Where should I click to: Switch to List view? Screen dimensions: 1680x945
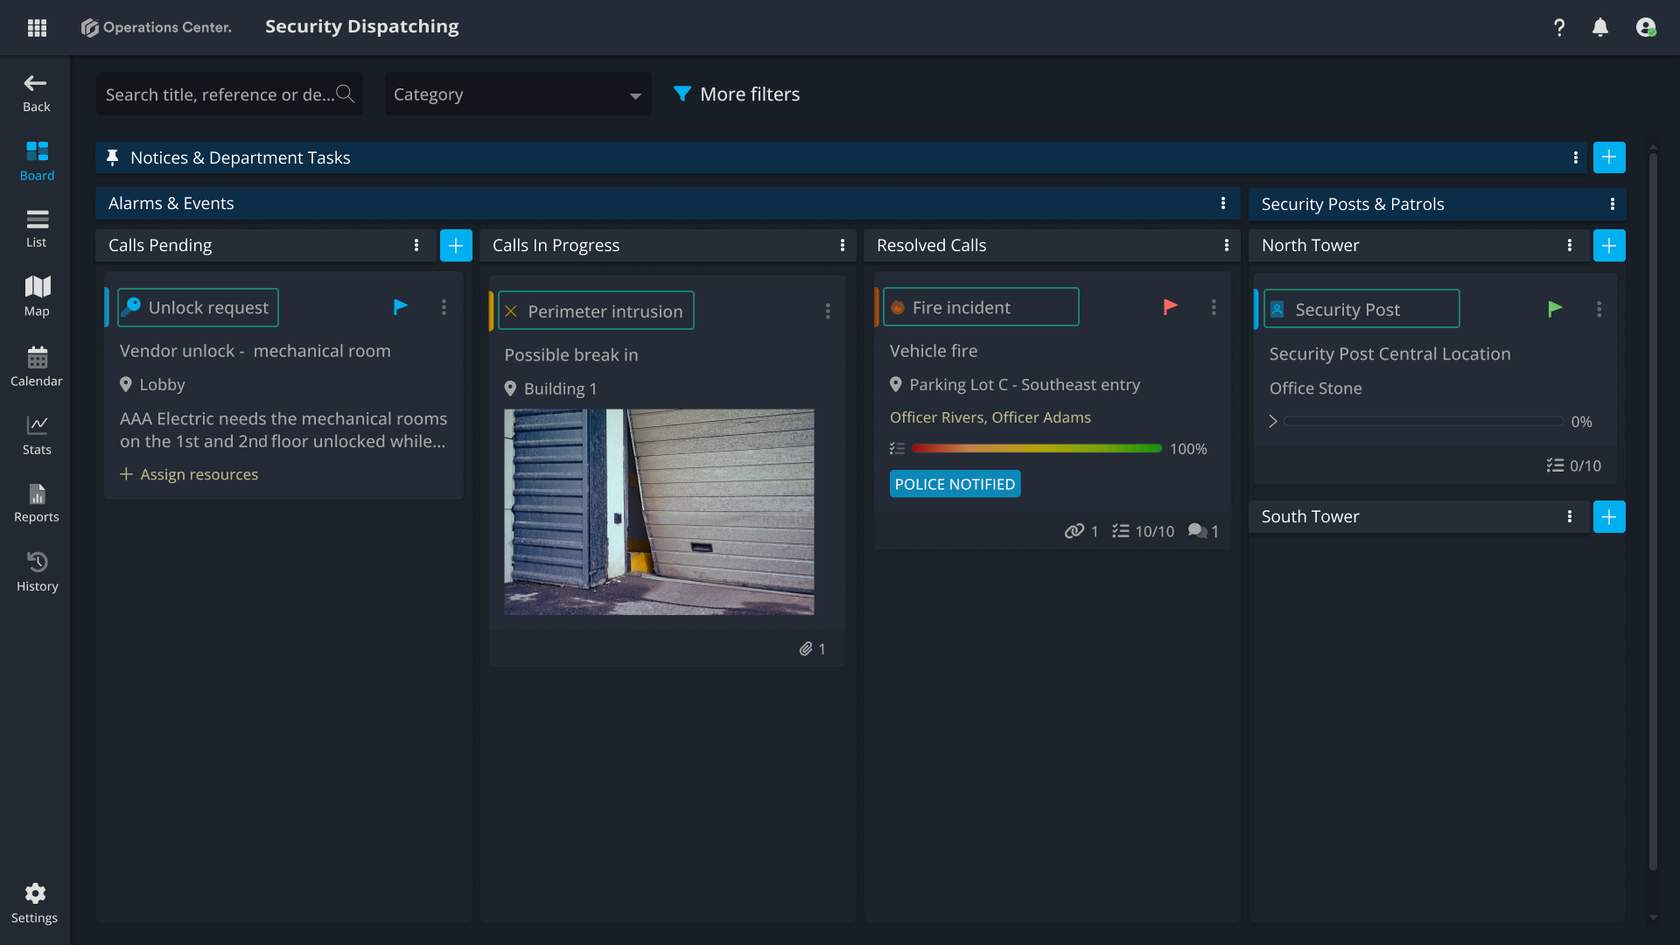click(x=37, y=228)
